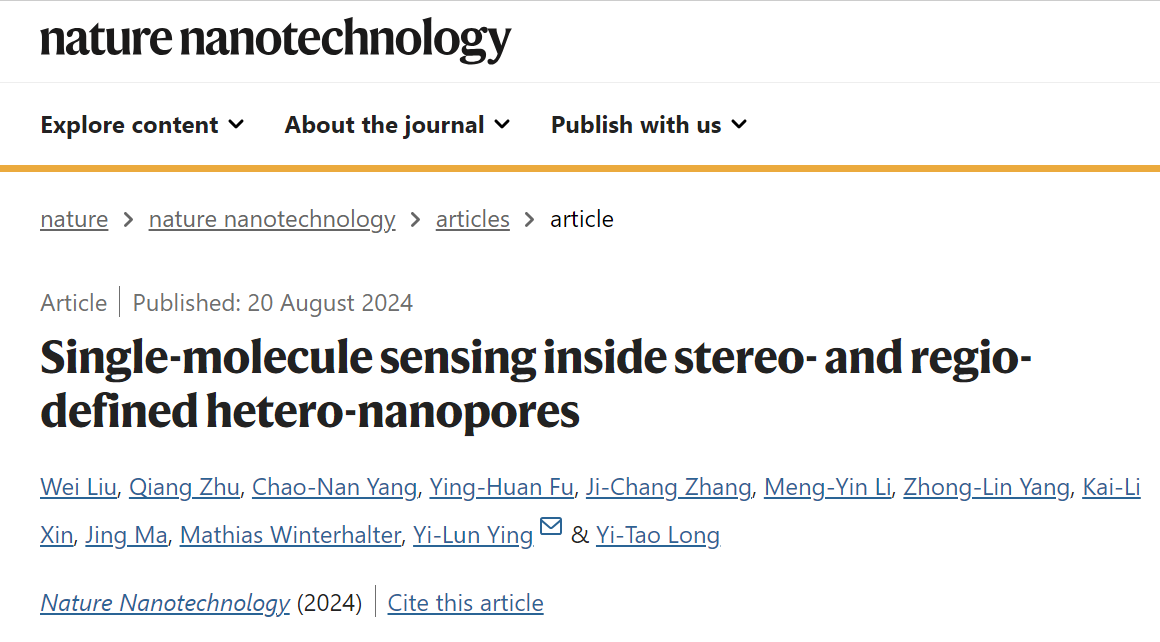Expand the Publish with us menu
The height and width of the screenshot is (642, 1160).
tap(649, 125)
